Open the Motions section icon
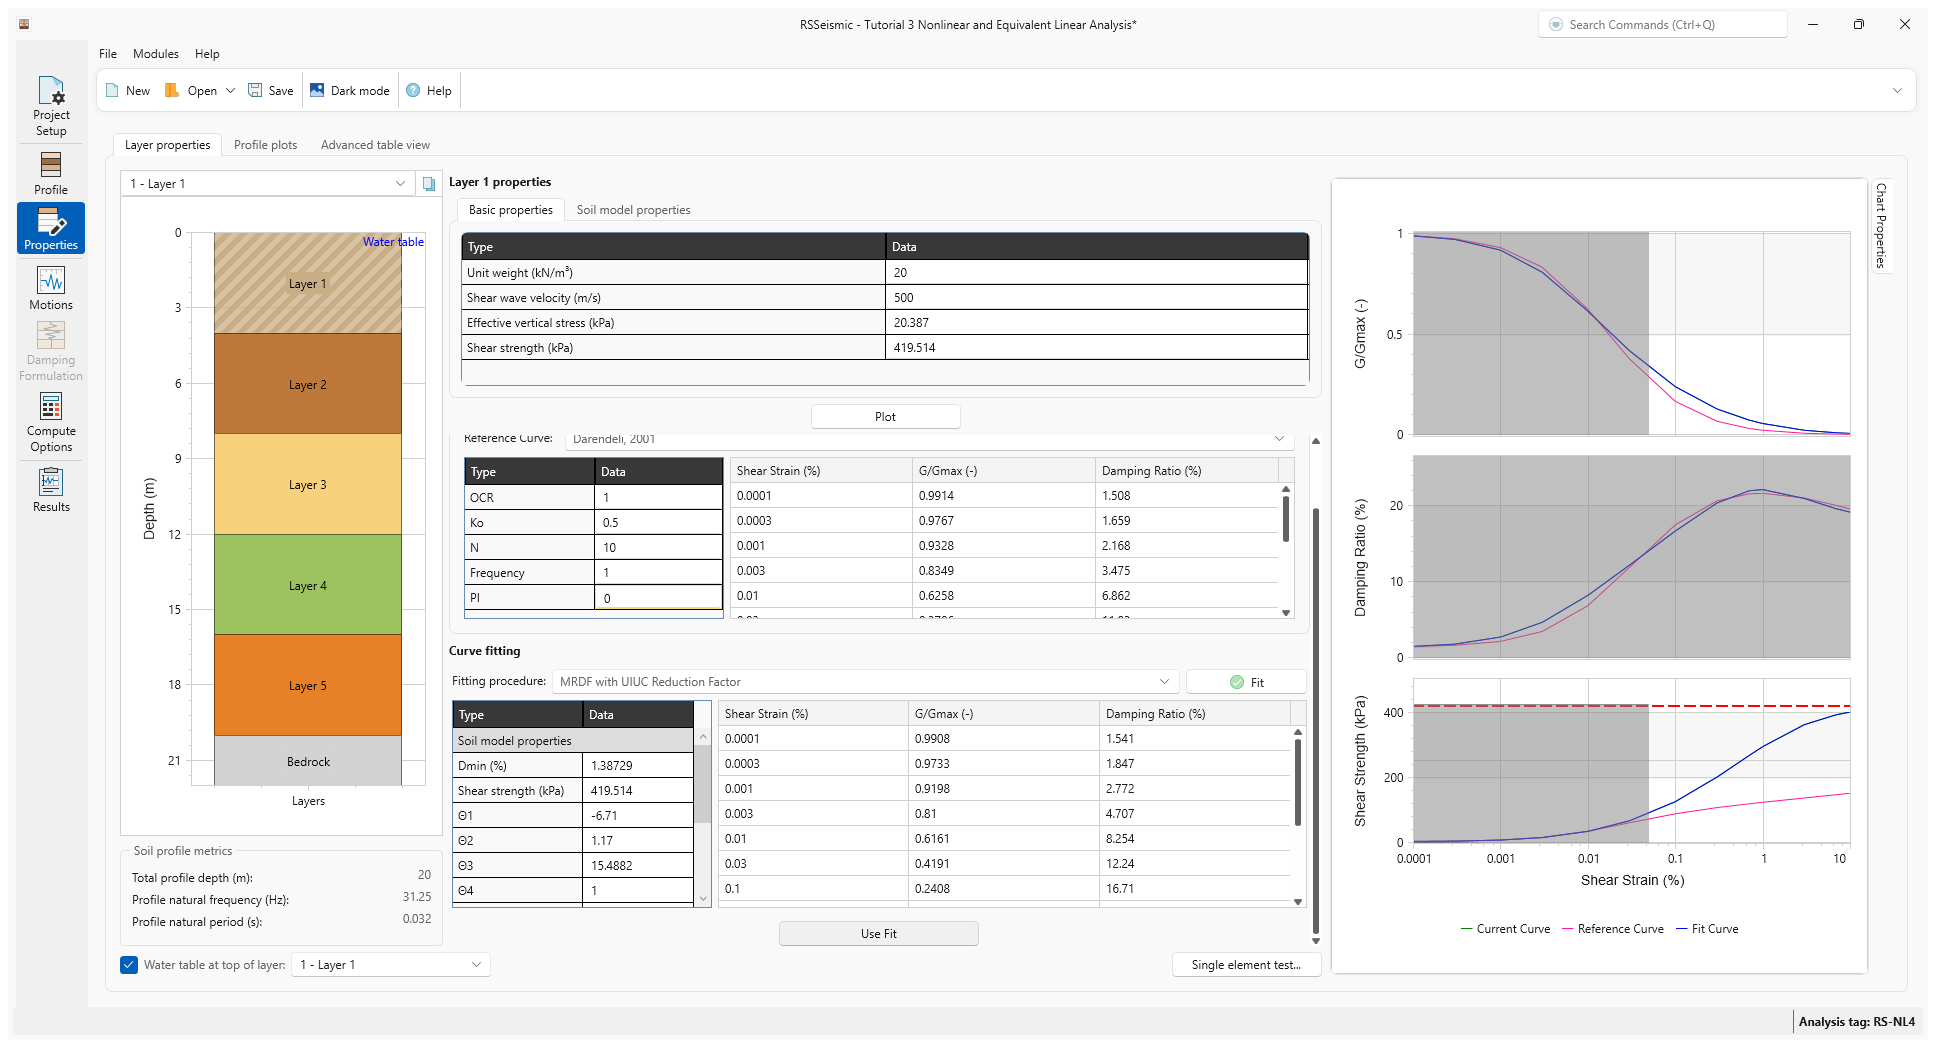Image resolution: width=1936 pixels, height=1048 pixels. 51,288
